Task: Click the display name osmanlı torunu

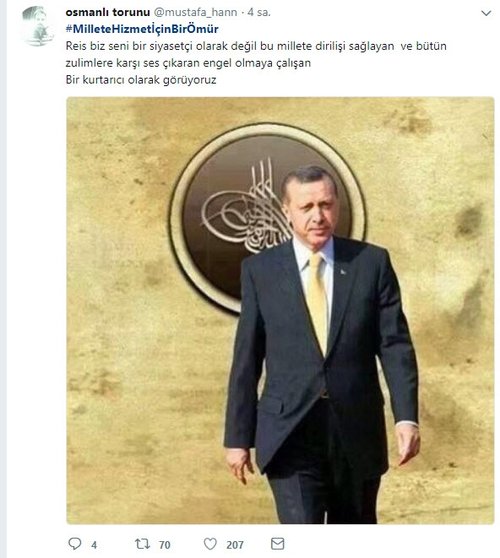Action: pos(108,12)
